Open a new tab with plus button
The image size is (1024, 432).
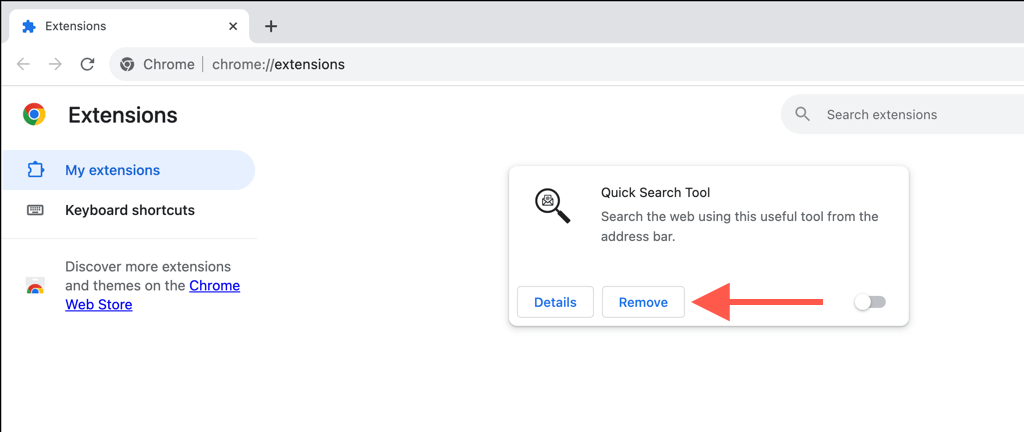(271, 26)
